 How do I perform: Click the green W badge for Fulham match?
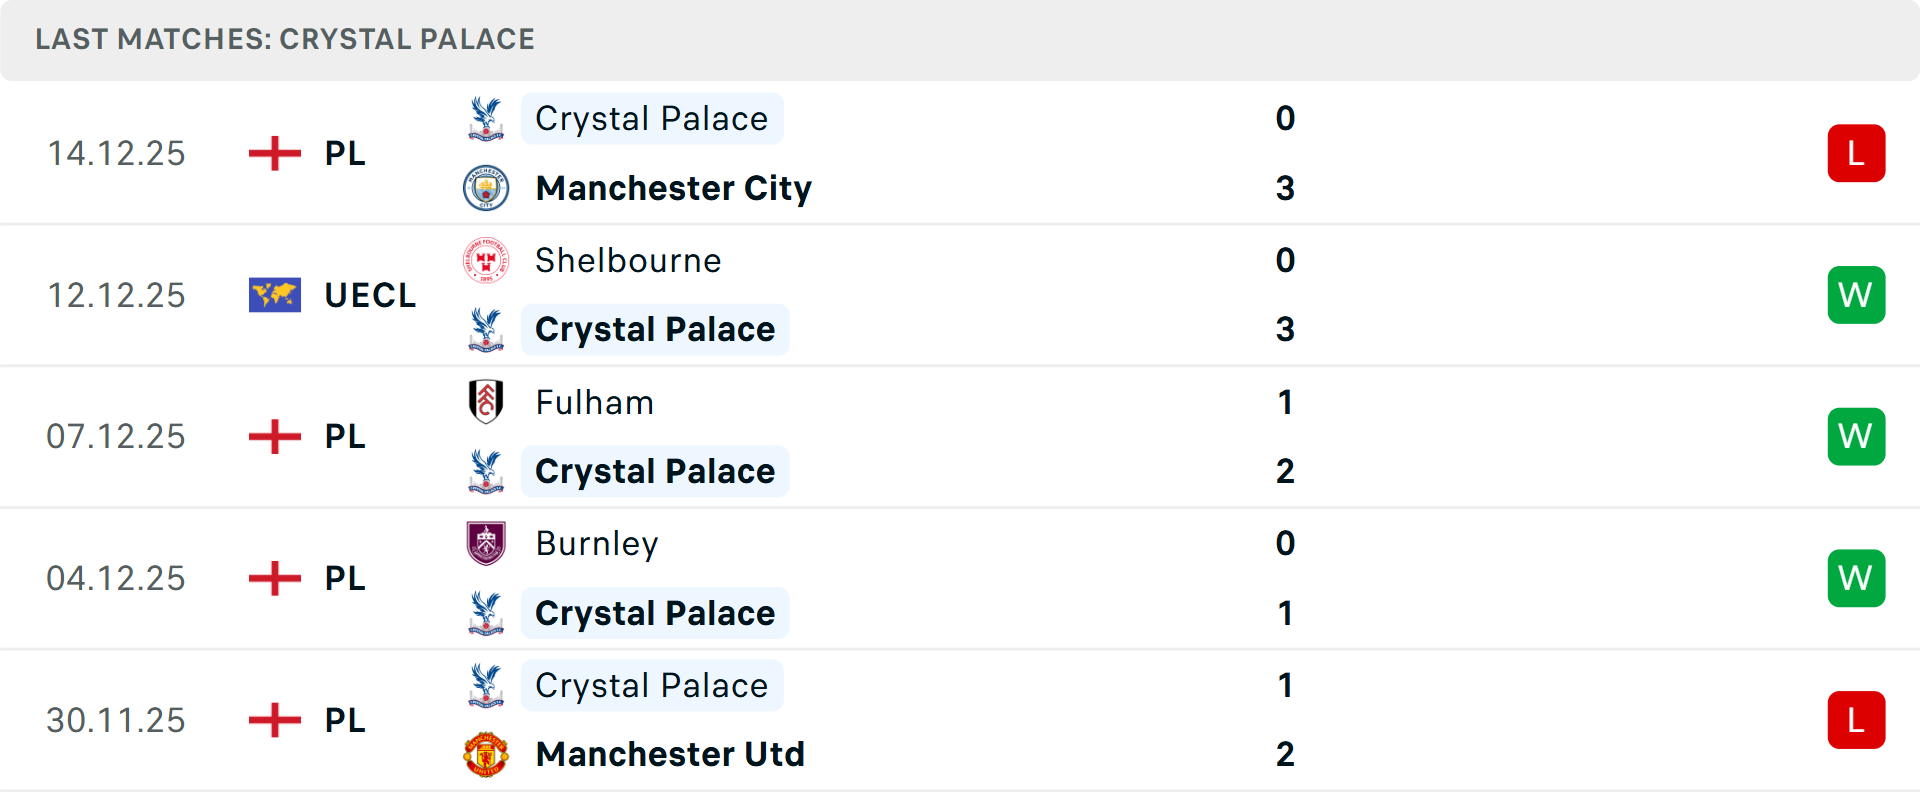(1856, 437)
